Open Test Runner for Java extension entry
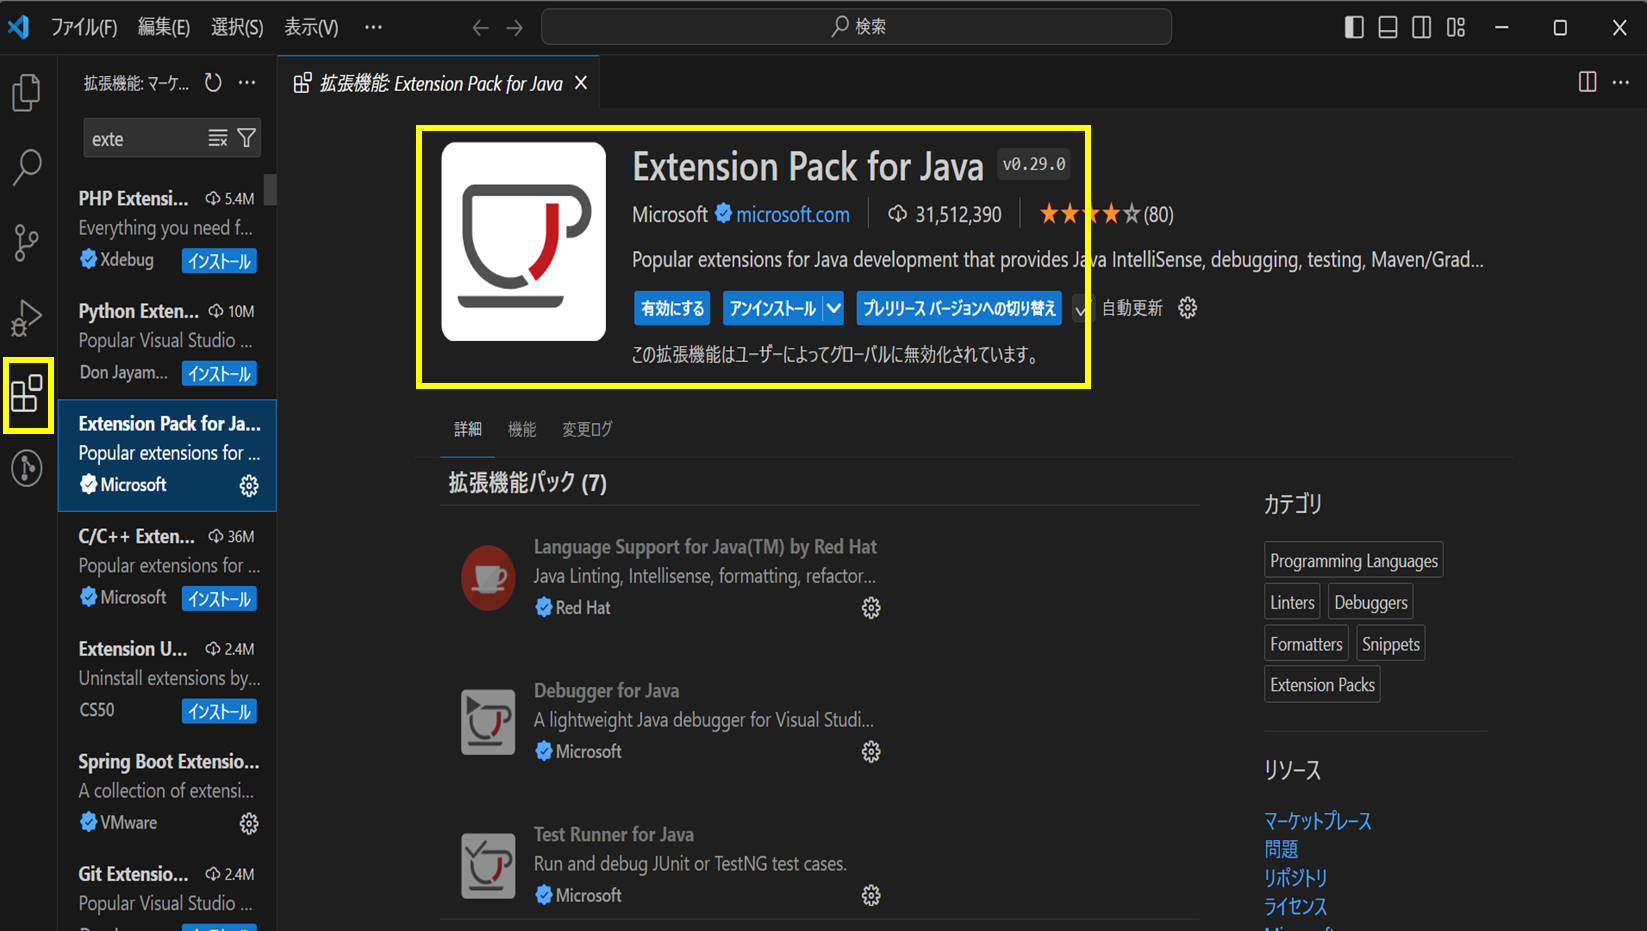Screen dimensions: 1647x931 [x=613, y=835]
